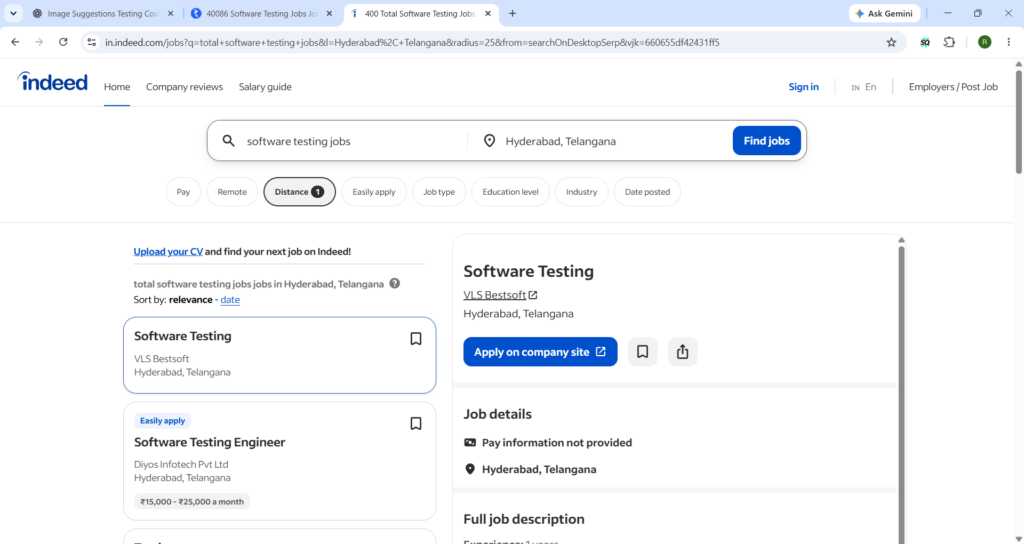The image size is (1024, 544).
Task: Open Company reviews
Action: (x=184, y=87)
